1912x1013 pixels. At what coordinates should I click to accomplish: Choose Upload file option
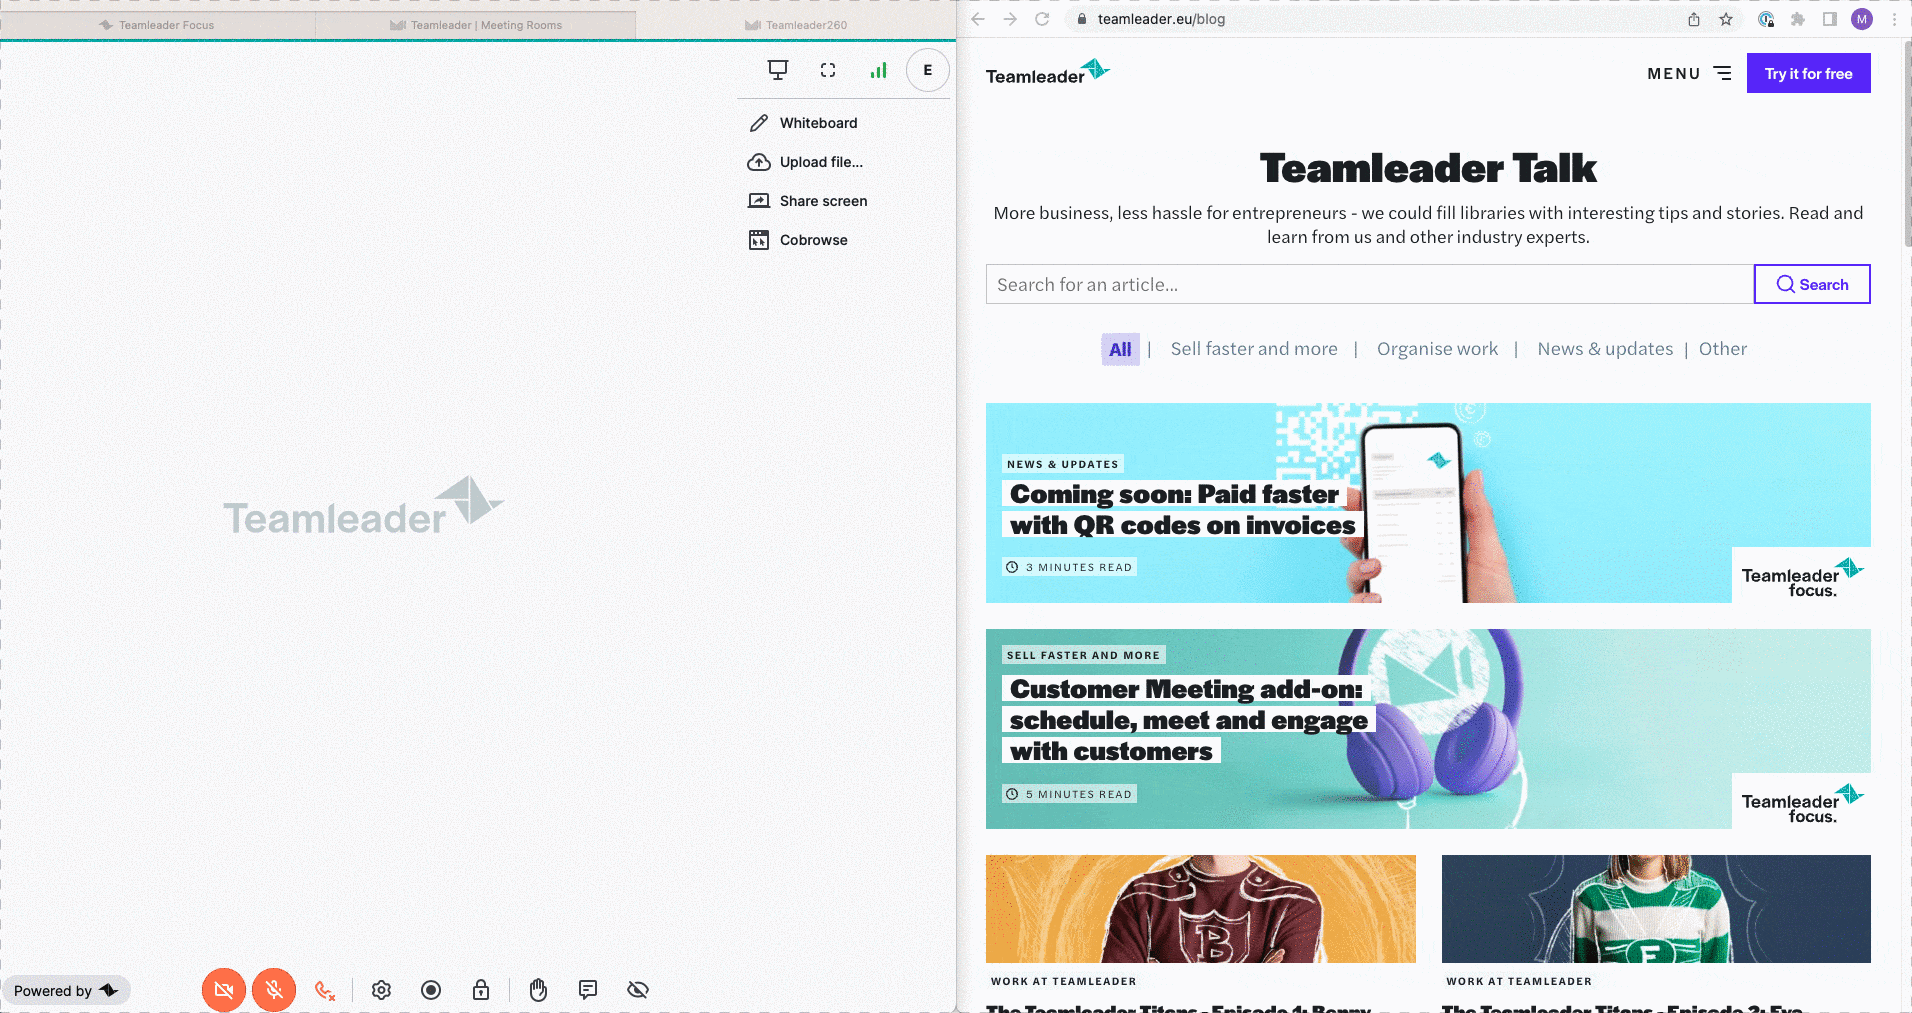pos(805,162)
